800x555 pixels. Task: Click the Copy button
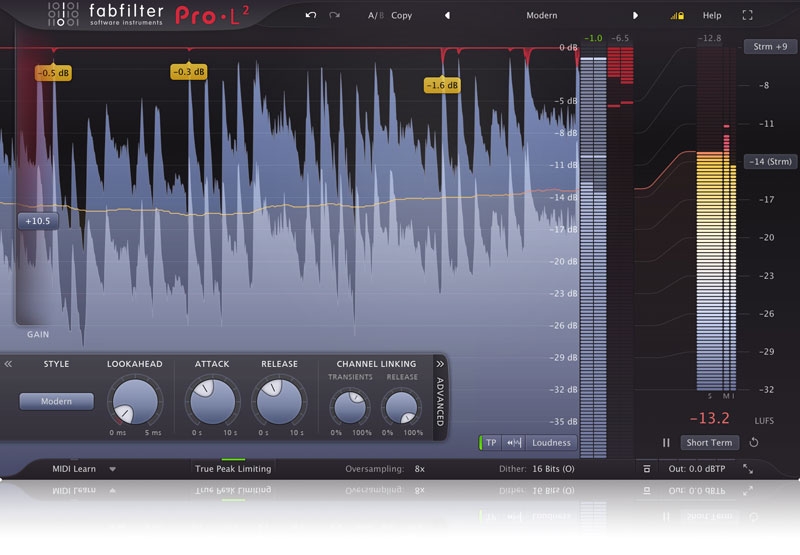(x=401, y=16)
